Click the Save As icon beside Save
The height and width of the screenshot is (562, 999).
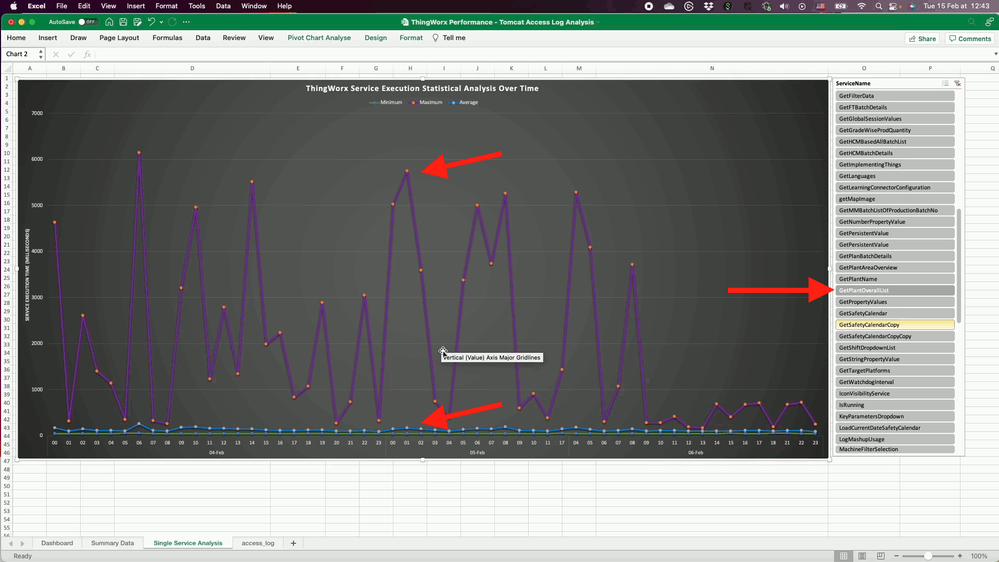click(x=137, y=22)
